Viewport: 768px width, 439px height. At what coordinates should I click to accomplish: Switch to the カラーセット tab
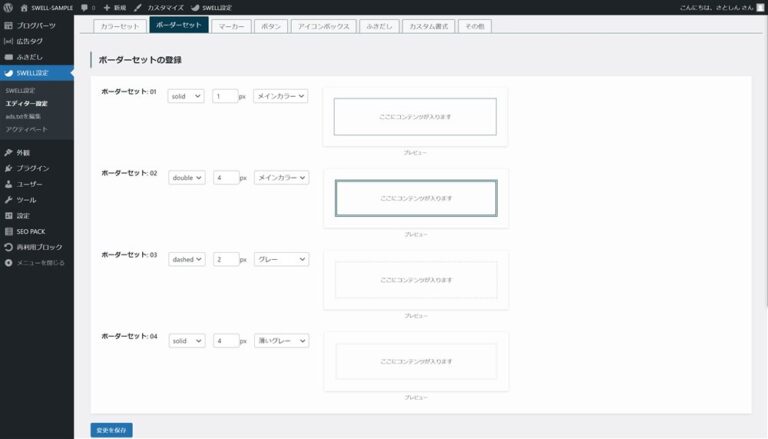(x=120, y=25)
